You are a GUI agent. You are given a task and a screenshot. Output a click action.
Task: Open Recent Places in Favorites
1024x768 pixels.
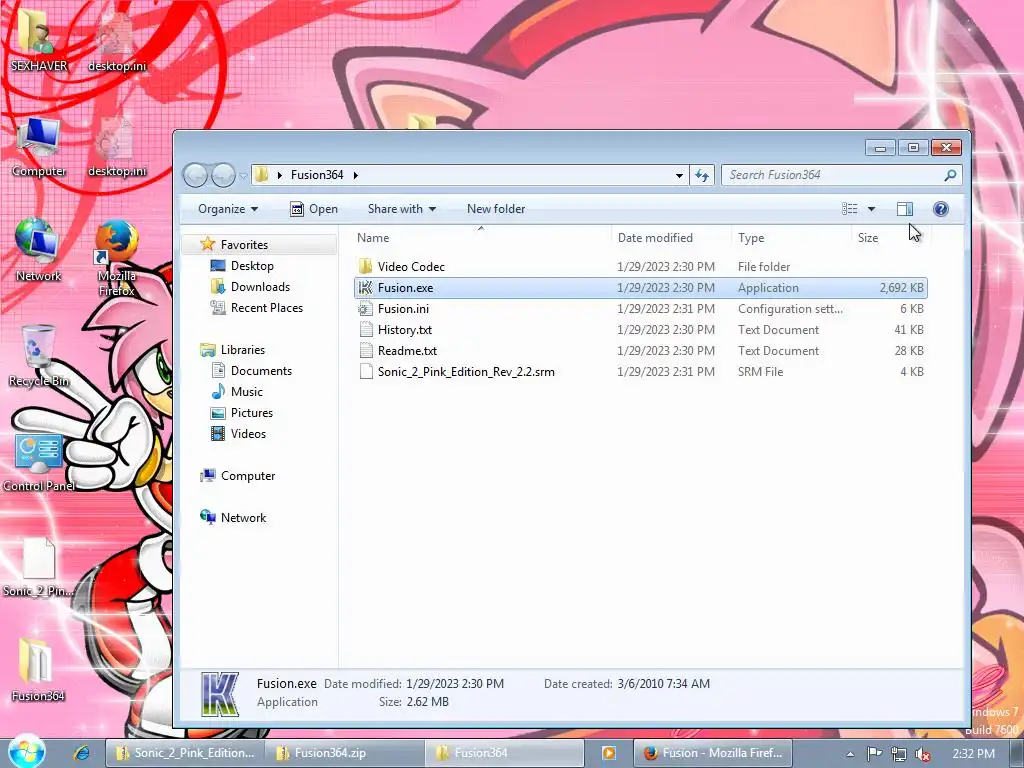pos(266,308)
